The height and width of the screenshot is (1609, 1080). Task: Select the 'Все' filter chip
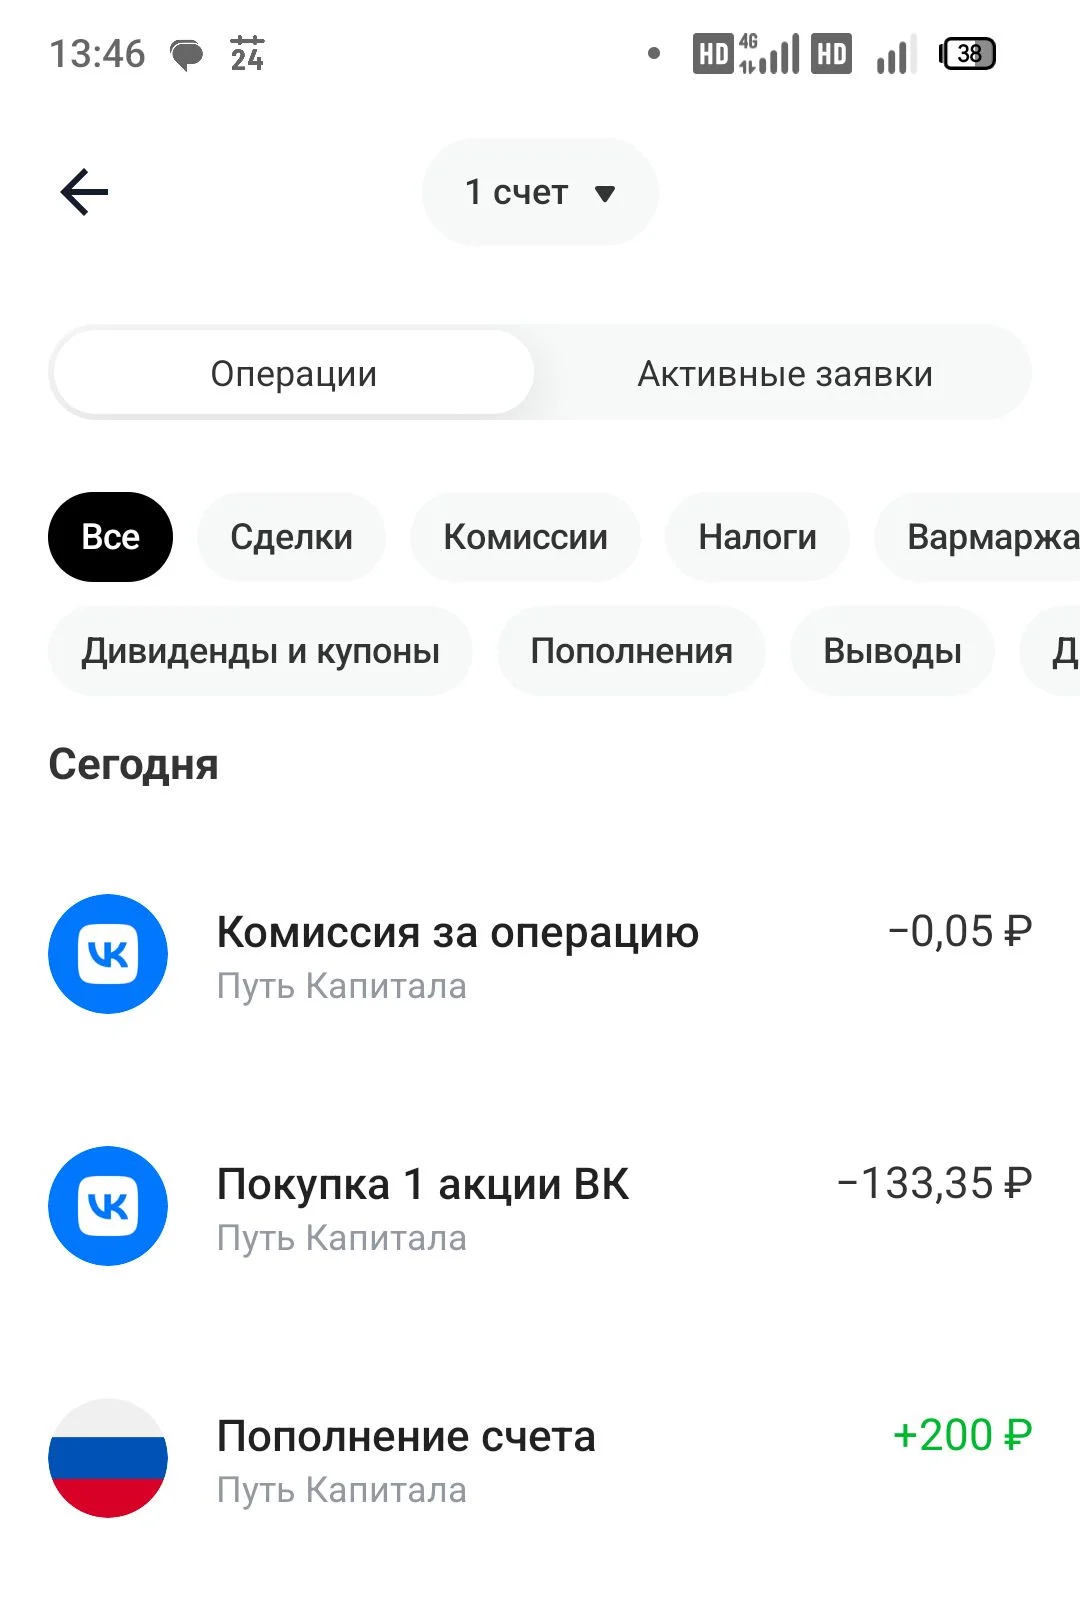tap(110, 537)
